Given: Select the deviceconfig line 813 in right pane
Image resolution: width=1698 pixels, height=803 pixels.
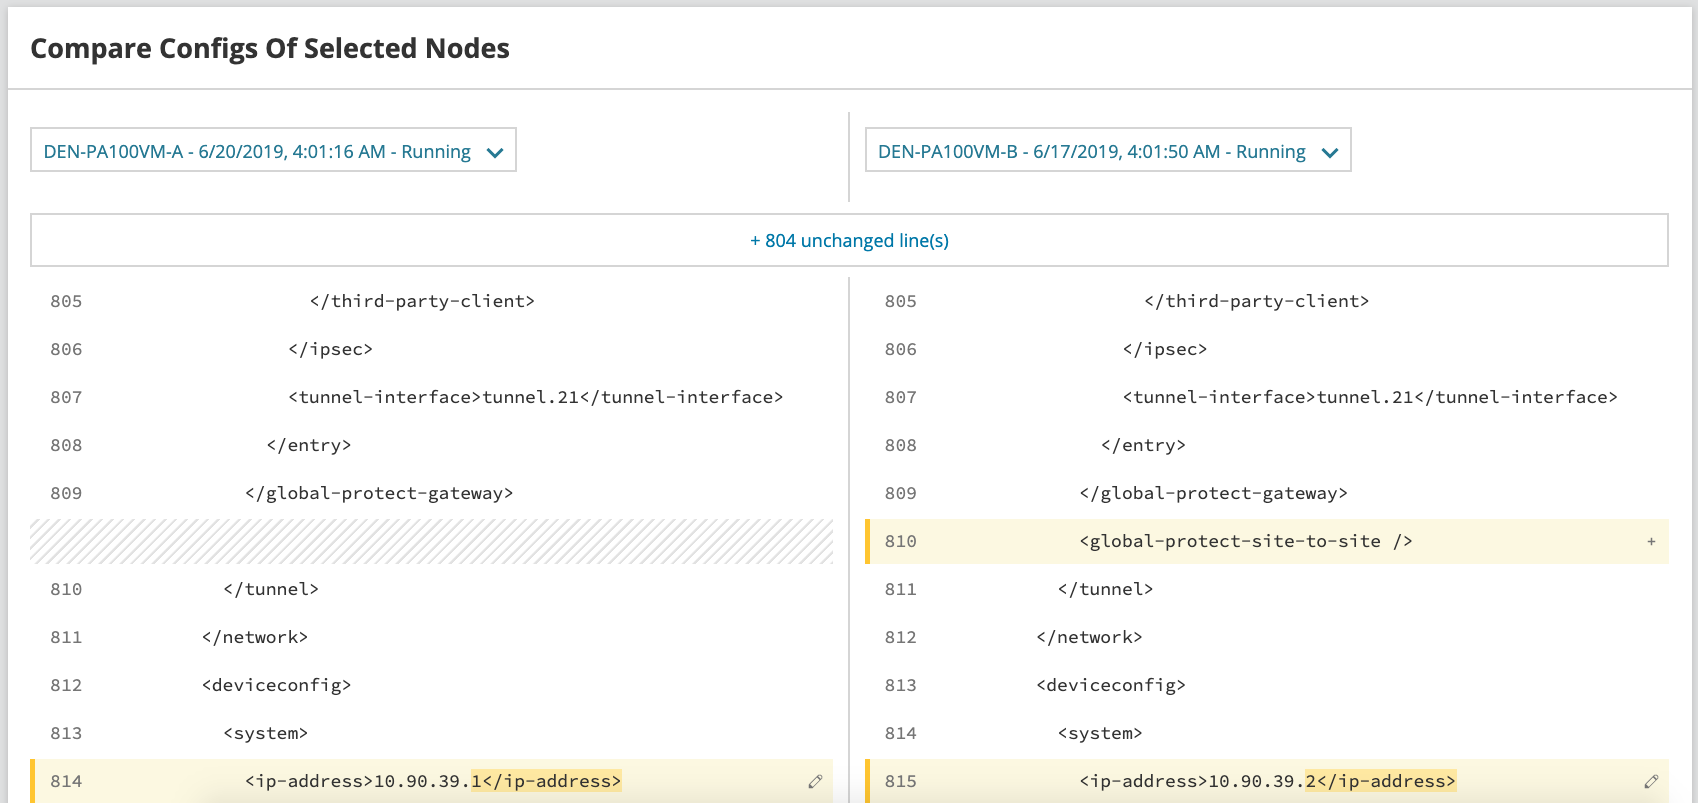Looking at the screenshot, I should tap(1110, 685).
